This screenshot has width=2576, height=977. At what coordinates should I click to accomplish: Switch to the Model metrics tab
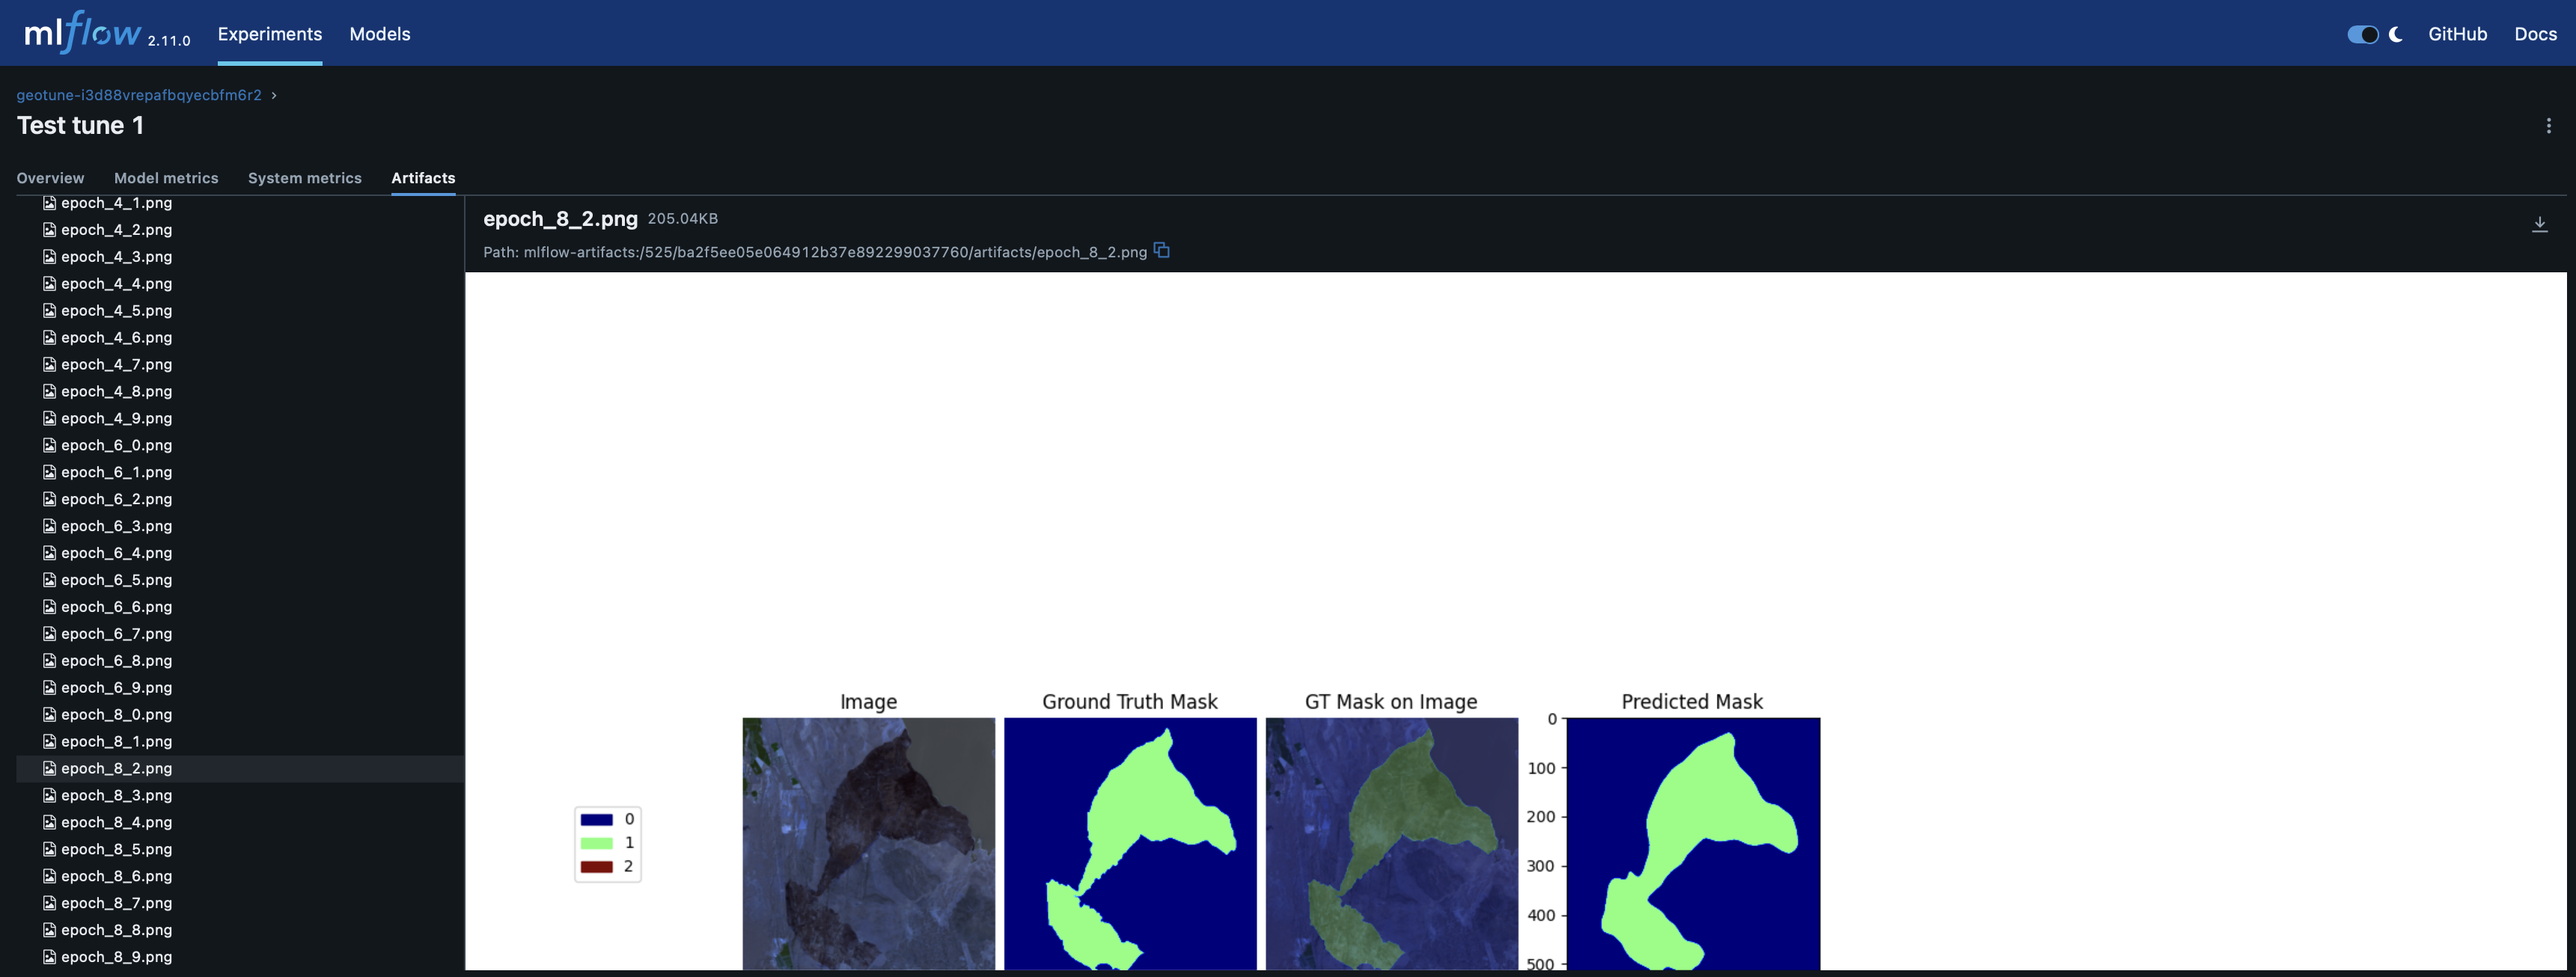tap(166, 178)
